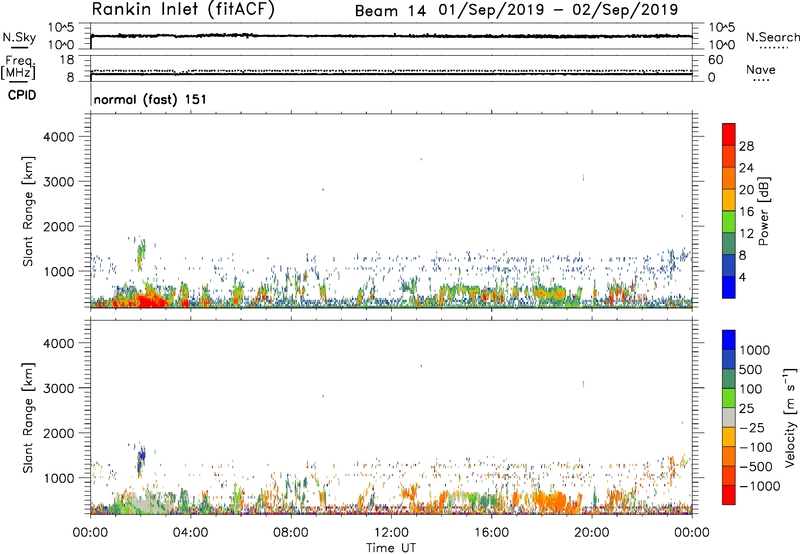Click the "500" tick on velocity colorbar

(x=753, y=369)
